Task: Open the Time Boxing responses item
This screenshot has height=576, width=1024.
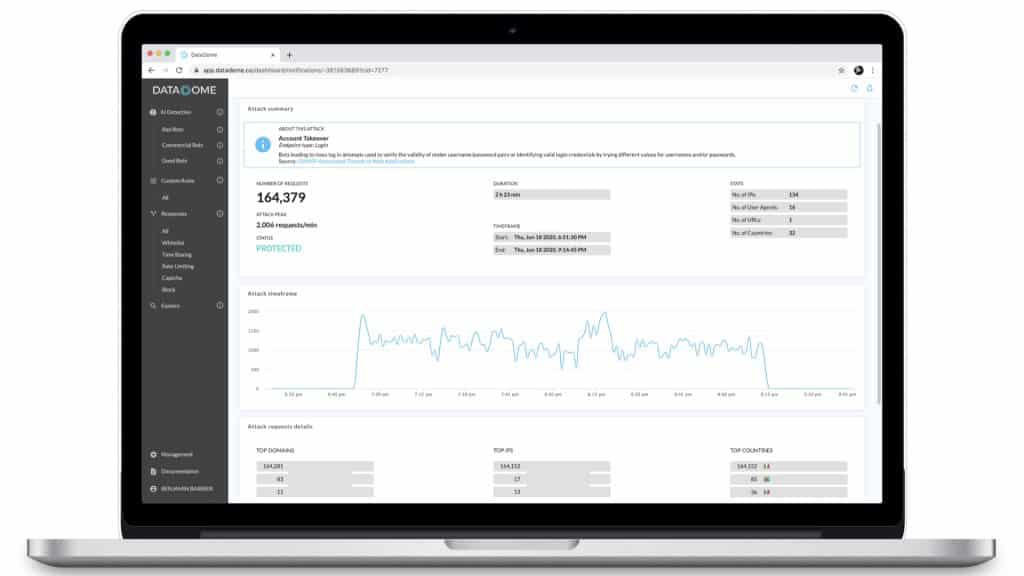Action: [177, 254]
